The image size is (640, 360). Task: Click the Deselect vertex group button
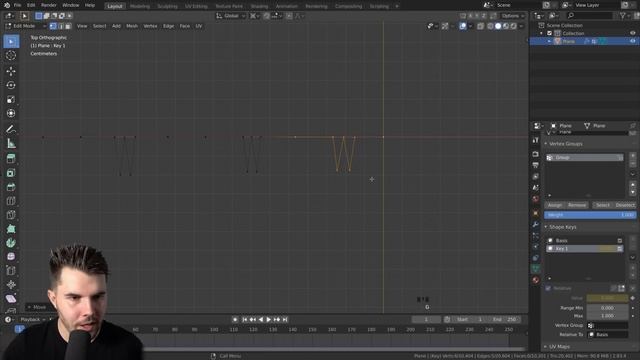pos(625,205)
